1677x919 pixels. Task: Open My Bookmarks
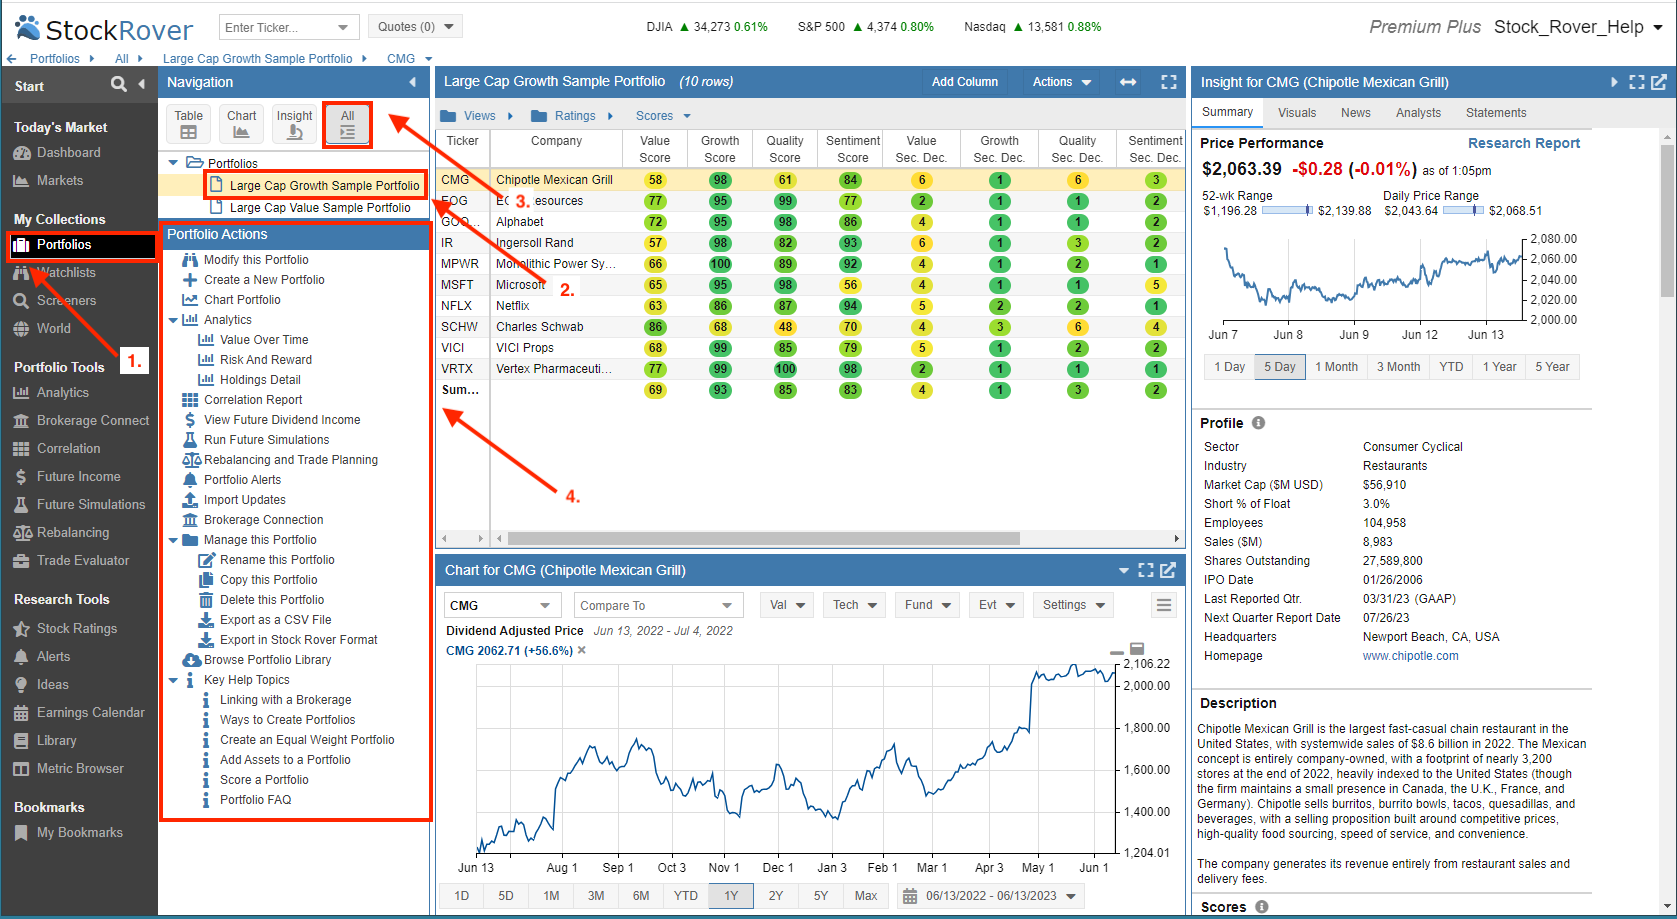click(x=79, y=832)
